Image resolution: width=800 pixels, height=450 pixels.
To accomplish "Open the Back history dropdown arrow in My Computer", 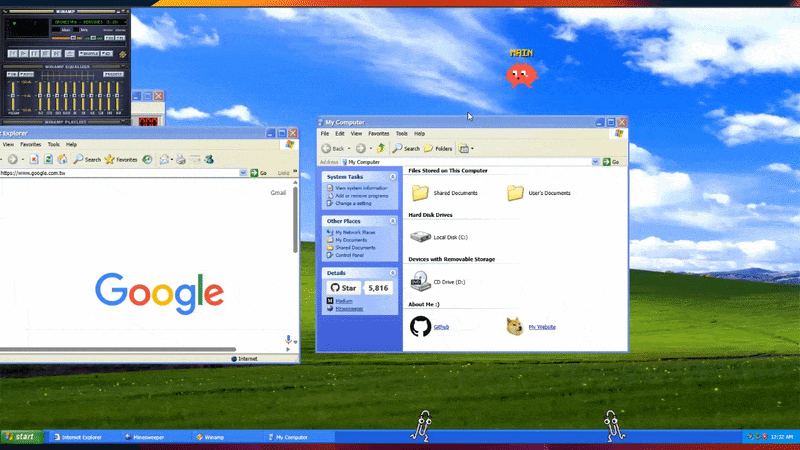I will [349, 148].
